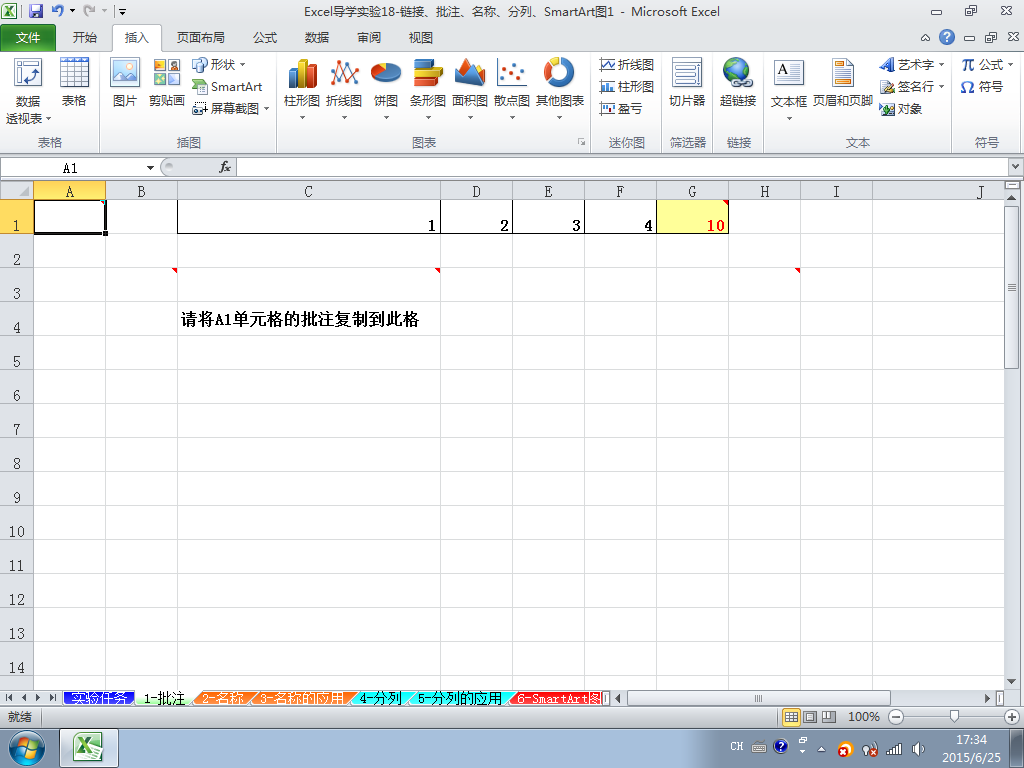Click zoom out minus button

[x=896, y=716]
